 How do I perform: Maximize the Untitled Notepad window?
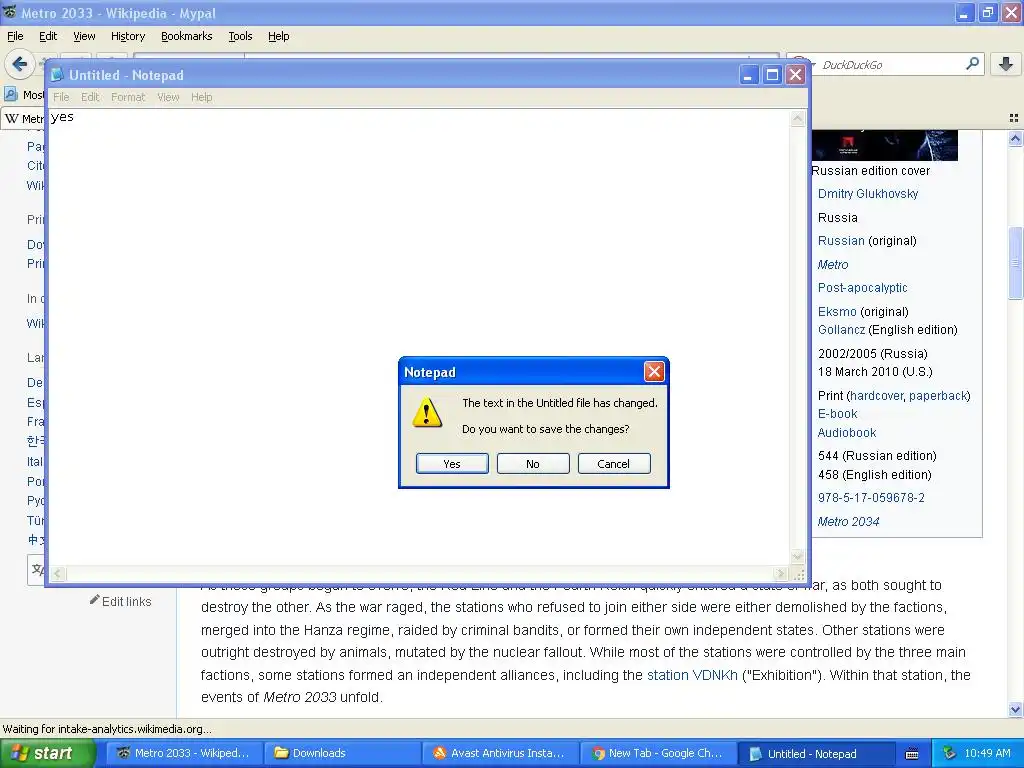click(x=772, y=74)
